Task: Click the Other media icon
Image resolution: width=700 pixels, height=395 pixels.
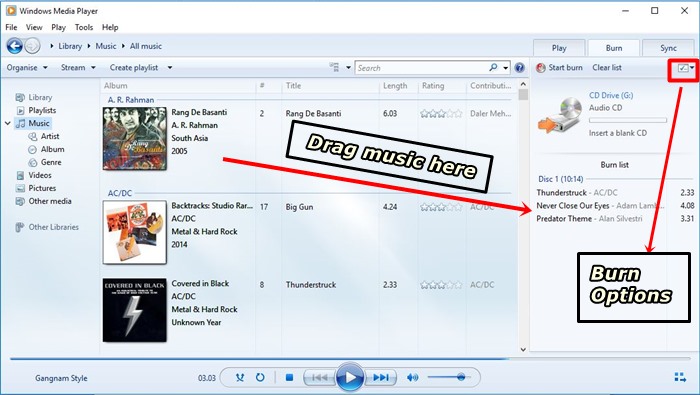Action: tap(20, 201)
